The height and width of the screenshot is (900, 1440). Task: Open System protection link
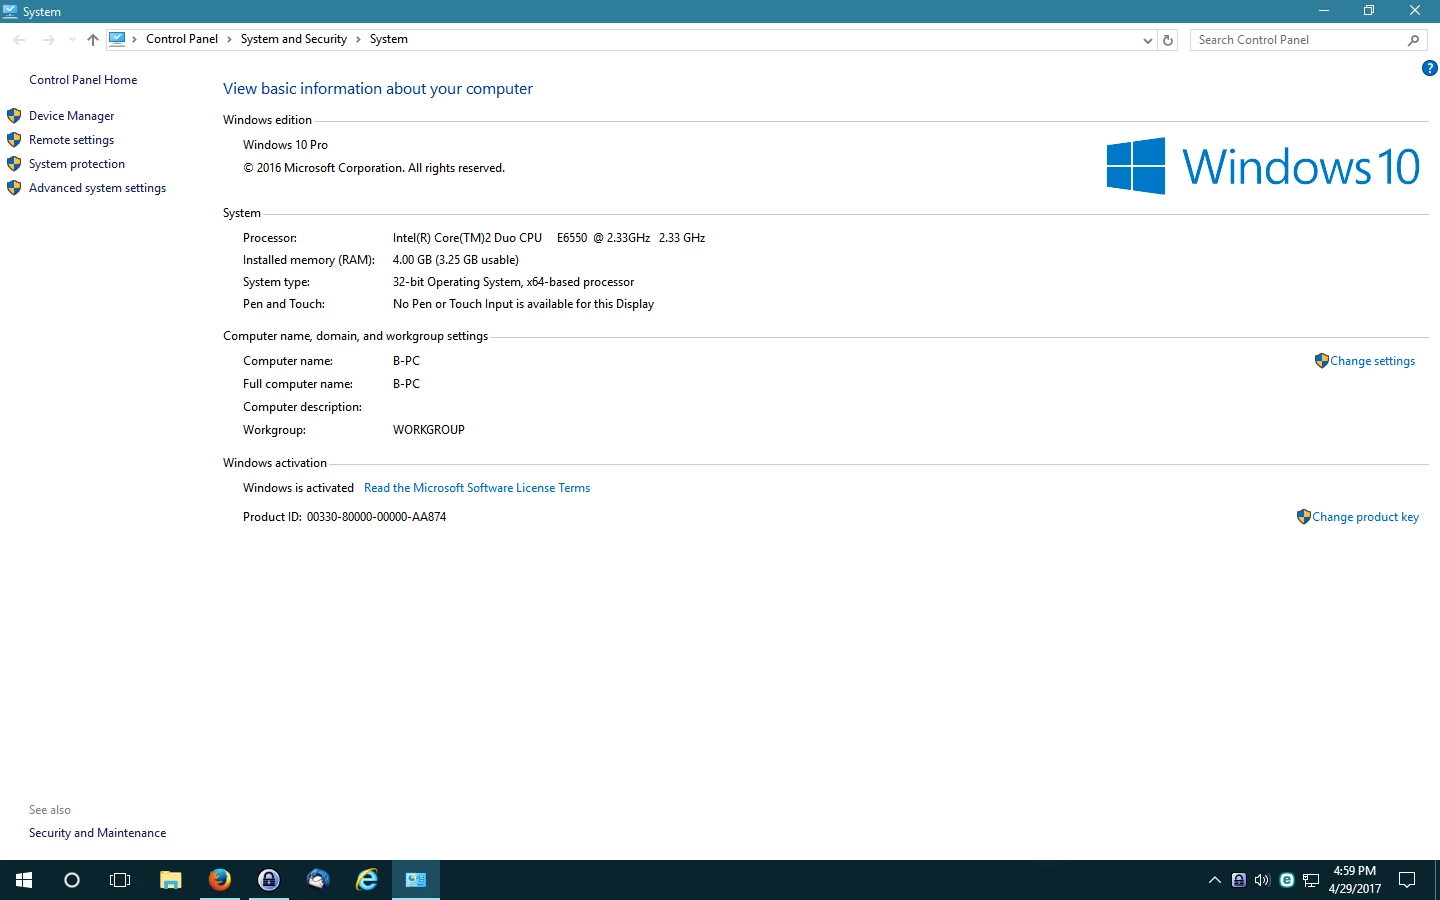(77, 164)
